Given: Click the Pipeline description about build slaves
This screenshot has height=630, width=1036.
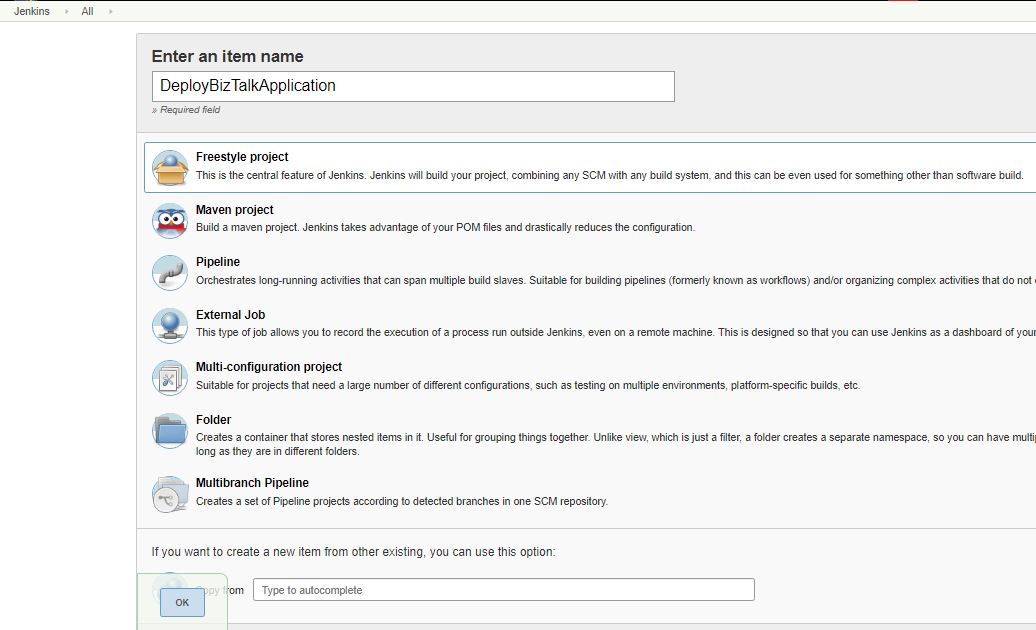Looking at the screenshot, I should point(616,280).
